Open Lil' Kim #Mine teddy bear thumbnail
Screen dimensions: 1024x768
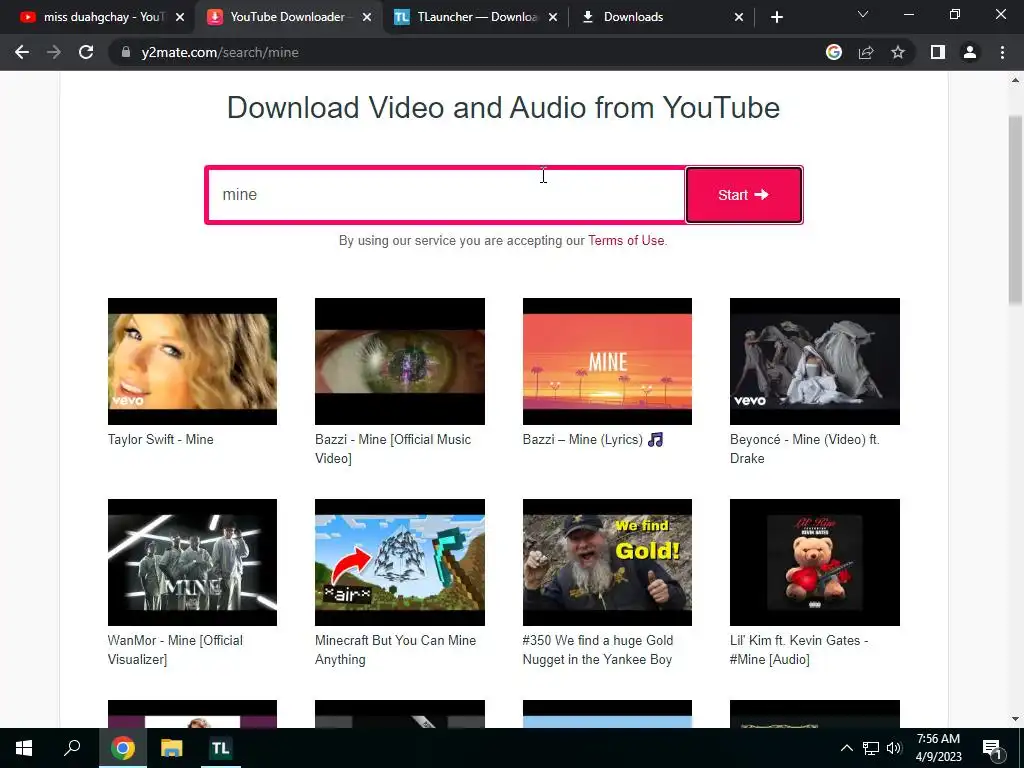[x=814, y=562]
